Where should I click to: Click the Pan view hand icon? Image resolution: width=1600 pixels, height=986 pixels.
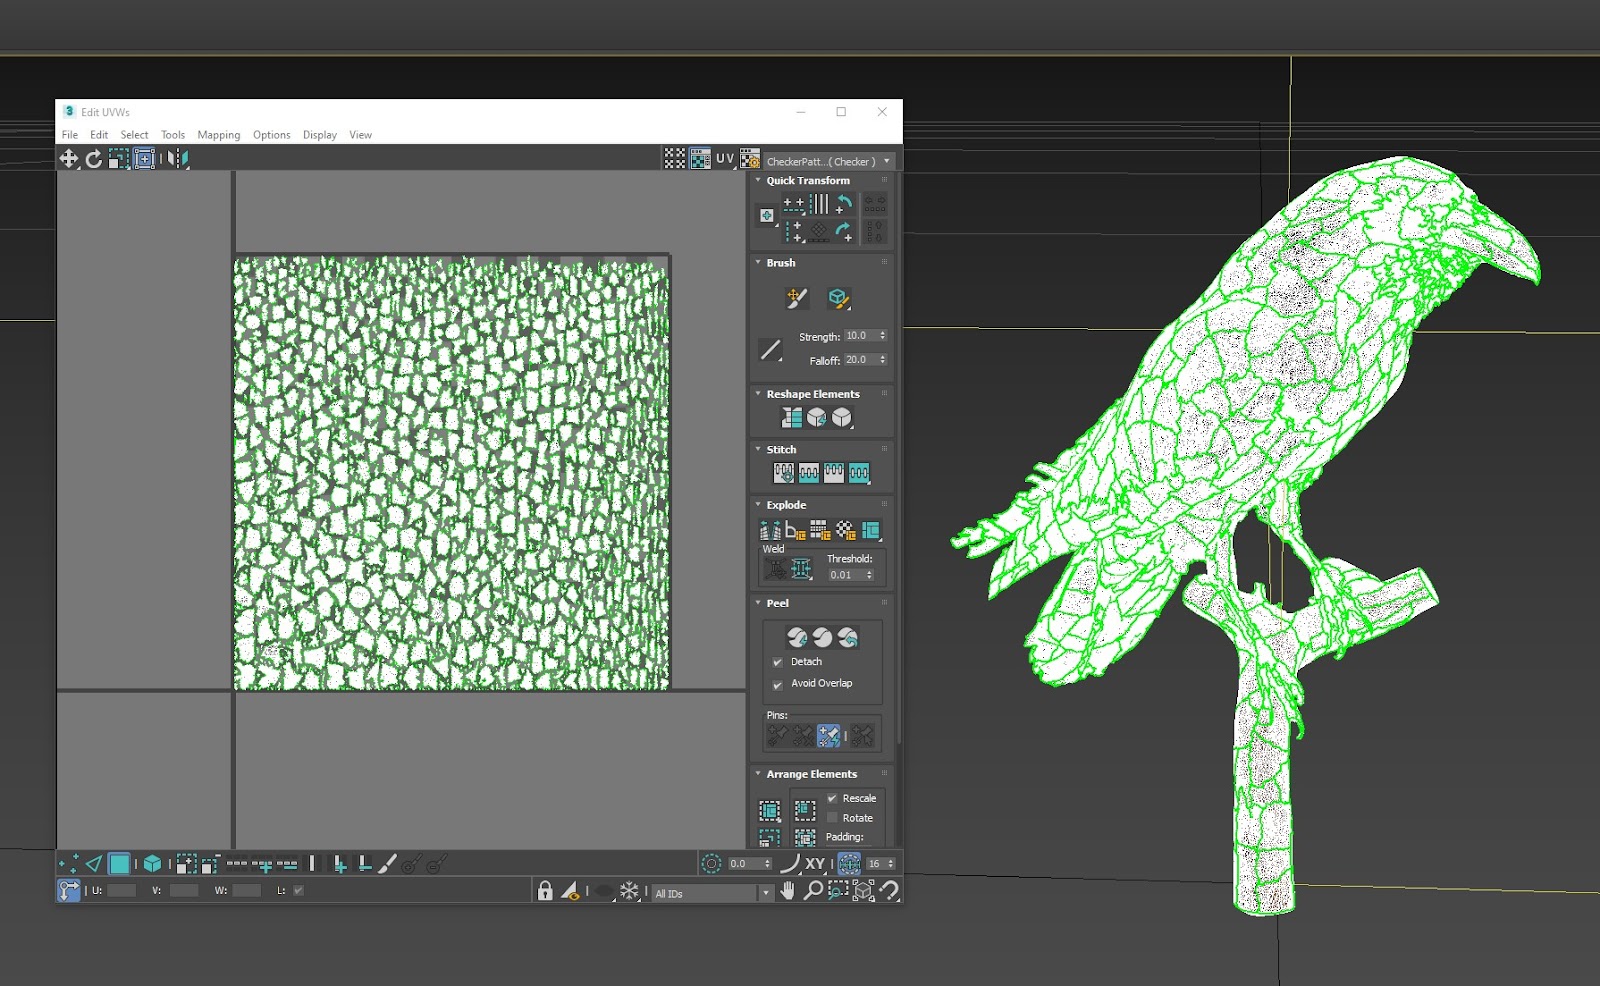(788, 890)
